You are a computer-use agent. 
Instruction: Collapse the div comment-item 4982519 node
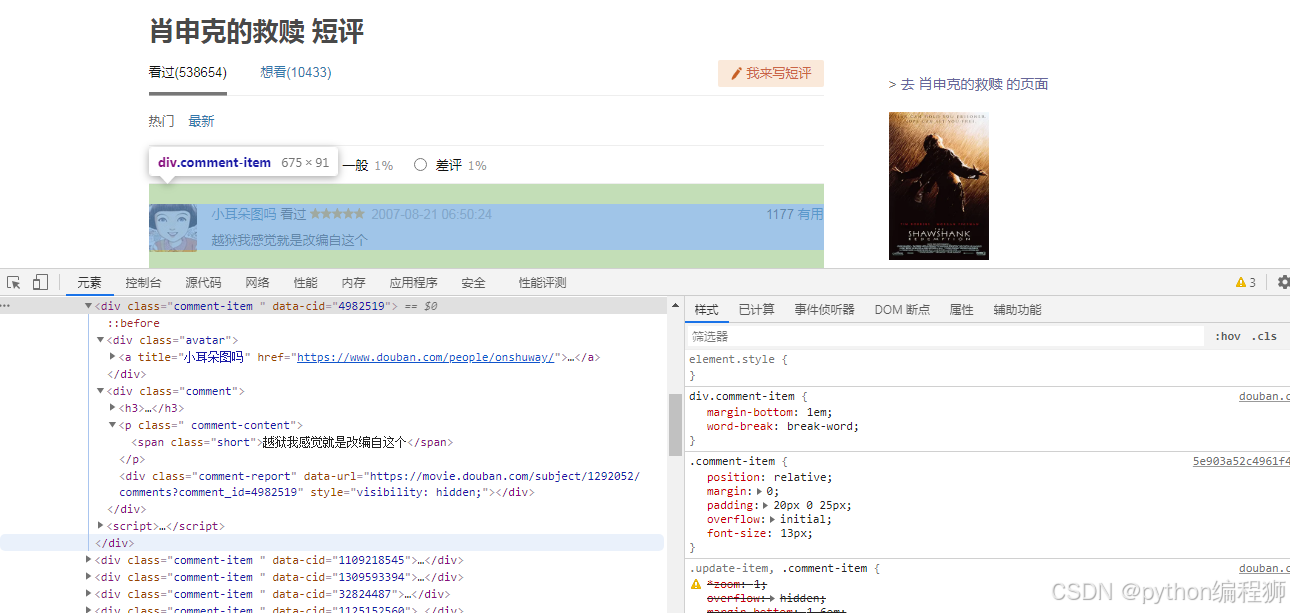point(88,306)
